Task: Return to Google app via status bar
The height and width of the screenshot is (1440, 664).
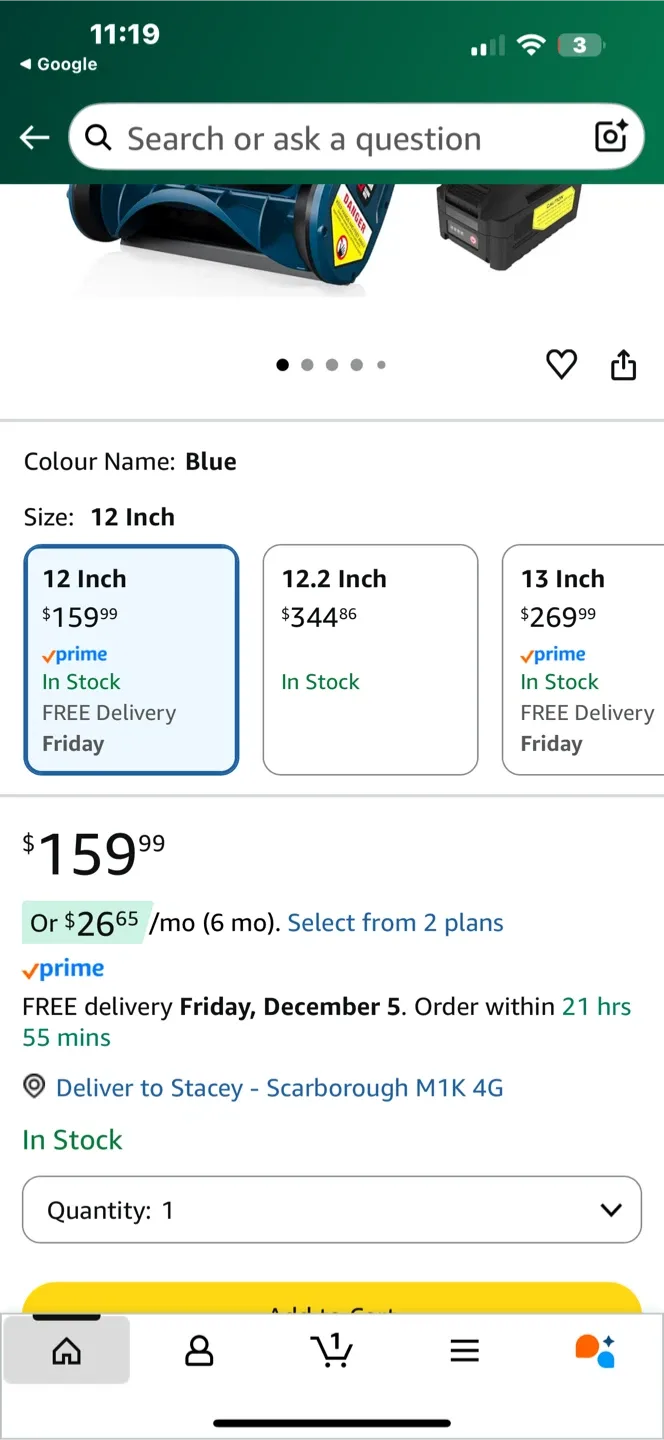Action: 58,64
